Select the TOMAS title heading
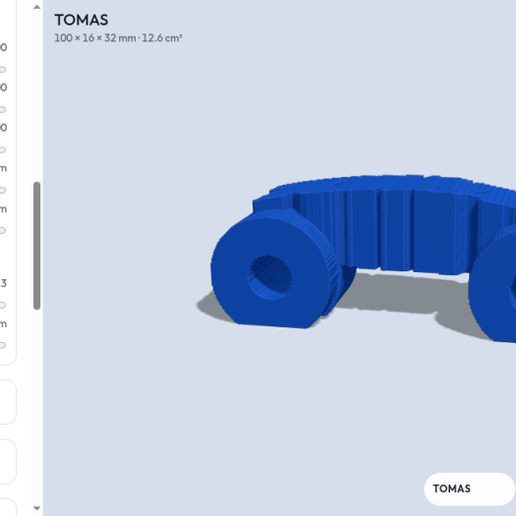This screenshot has height=516, width=516. pos(81,20)
